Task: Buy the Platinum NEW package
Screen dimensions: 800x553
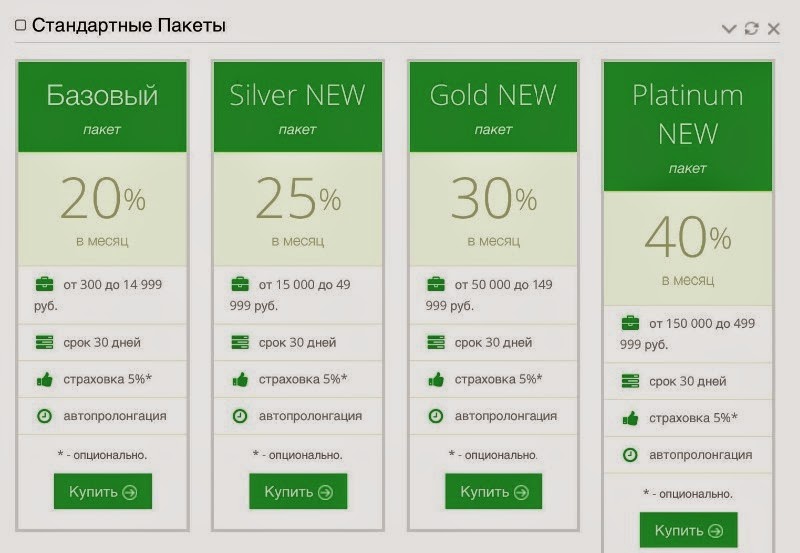Action: 688,530
